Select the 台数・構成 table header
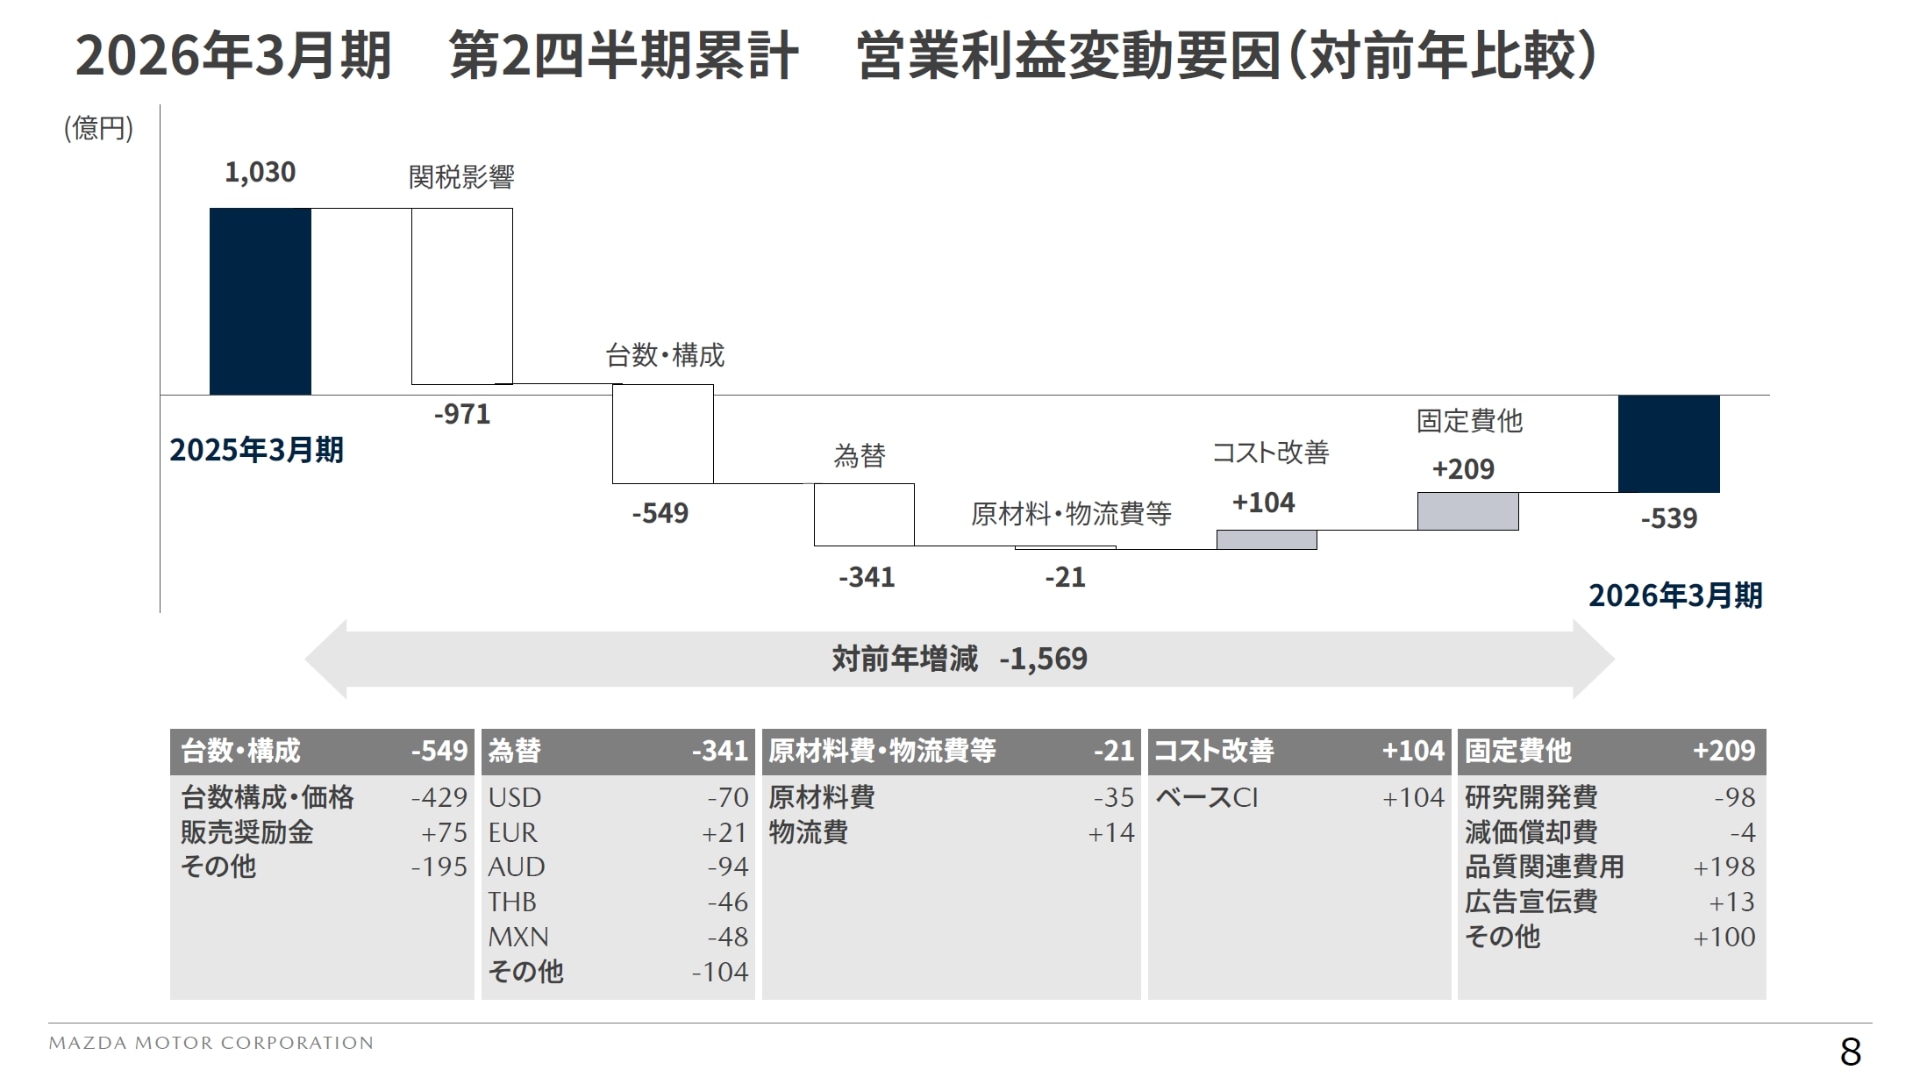Viewport: 1920px width, 1077px height. [x=322, y=751]
